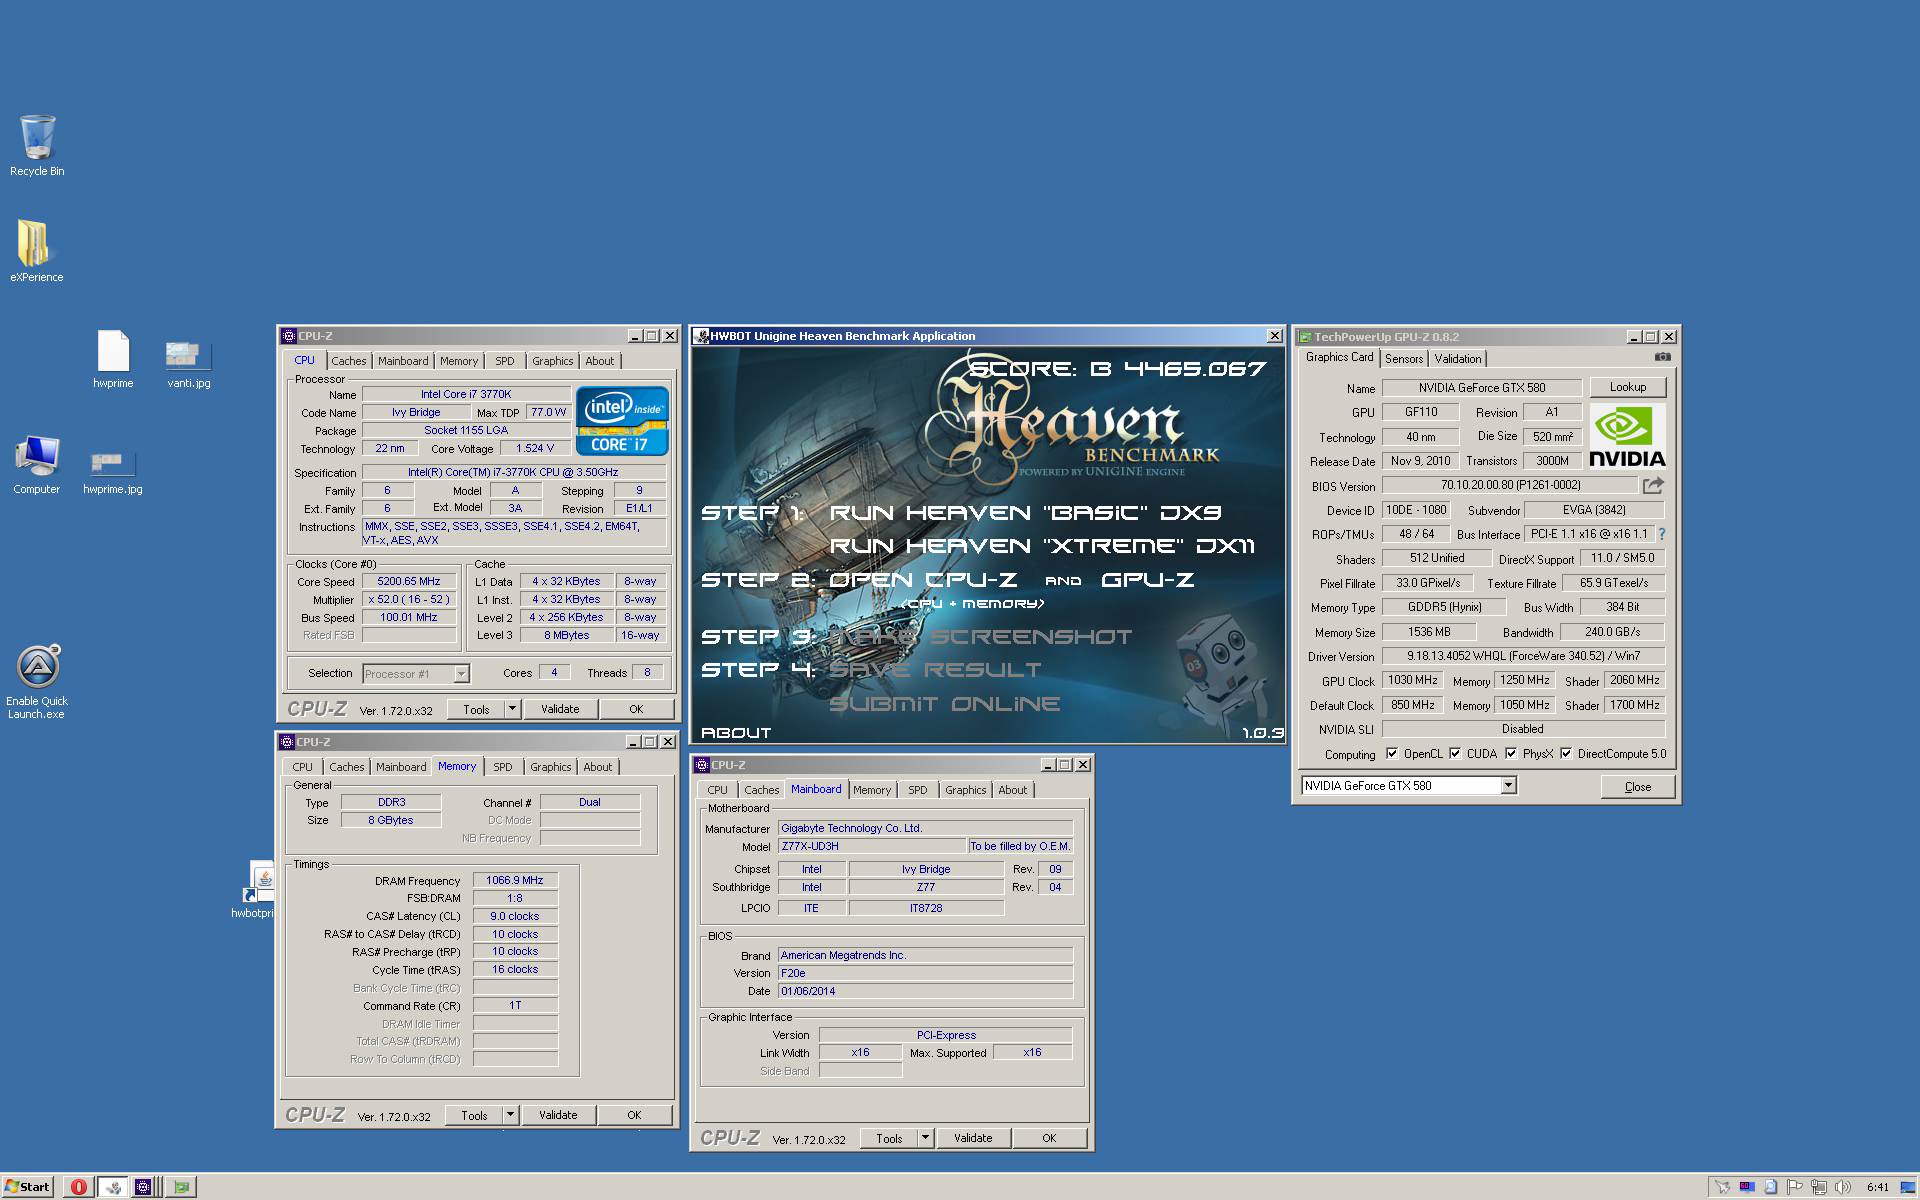Click GPU-Z camera screenshot icon

coord(1662,357)
